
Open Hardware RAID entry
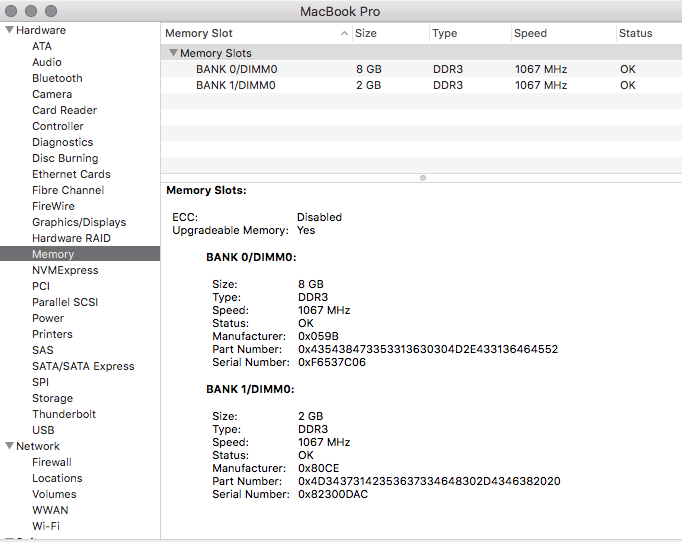pyautogui.click(x=71, y=238)
